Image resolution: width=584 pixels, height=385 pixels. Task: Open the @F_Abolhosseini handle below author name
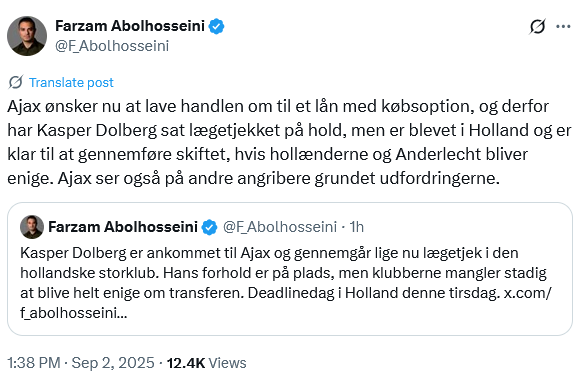coord(112,46)
